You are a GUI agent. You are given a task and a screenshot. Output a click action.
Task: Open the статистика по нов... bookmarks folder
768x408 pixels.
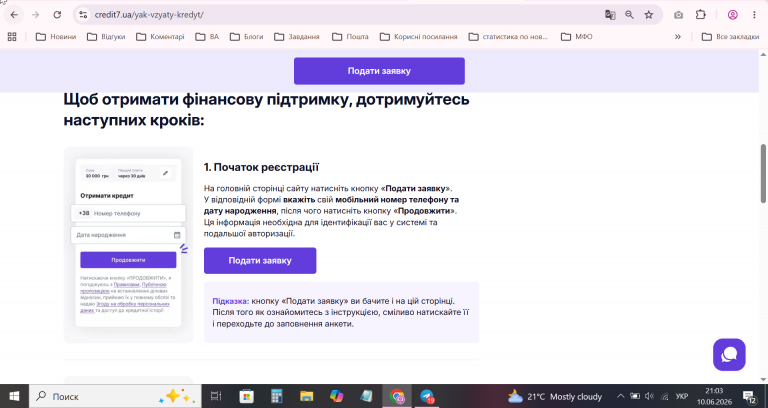(x=508, y=37)
